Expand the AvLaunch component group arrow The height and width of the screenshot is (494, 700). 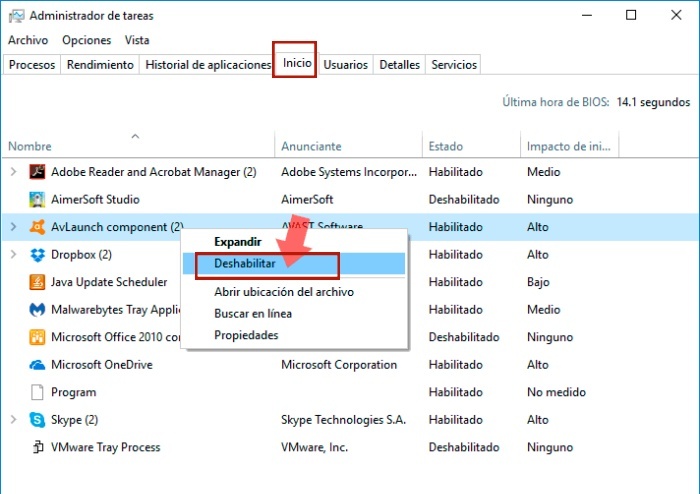13,227
